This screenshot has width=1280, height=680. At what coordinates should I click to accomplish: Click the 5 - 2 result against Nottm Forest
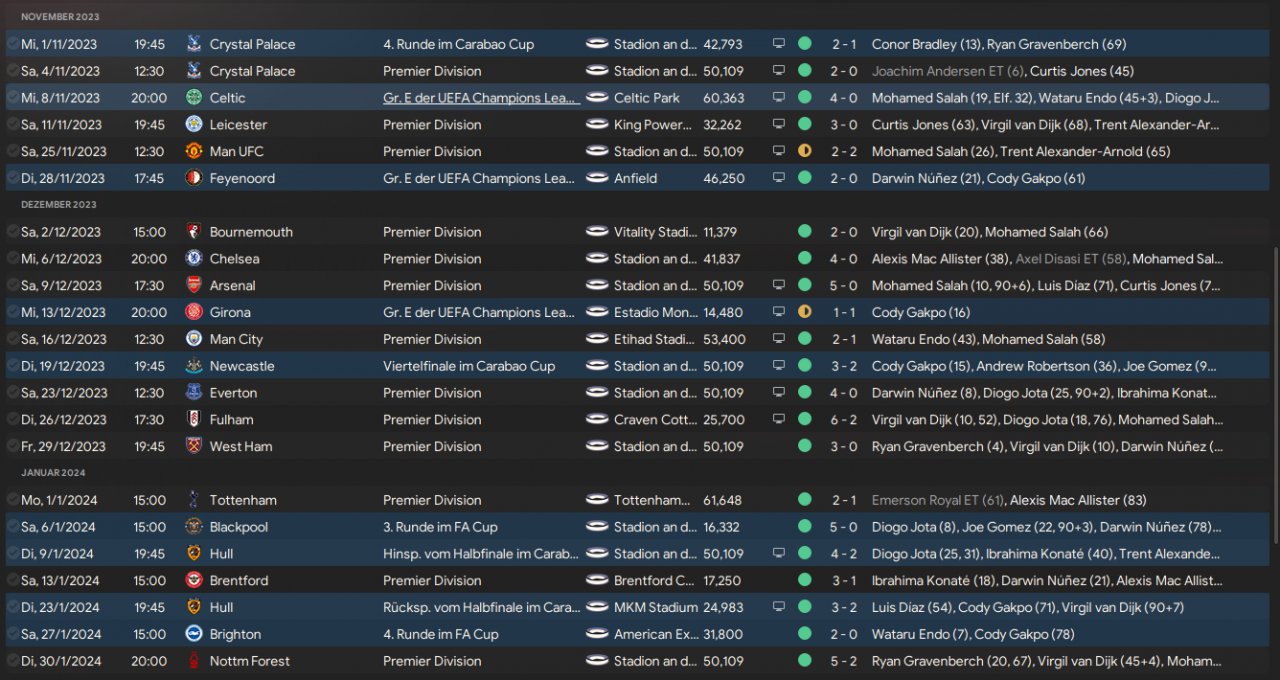click(844, 661)
